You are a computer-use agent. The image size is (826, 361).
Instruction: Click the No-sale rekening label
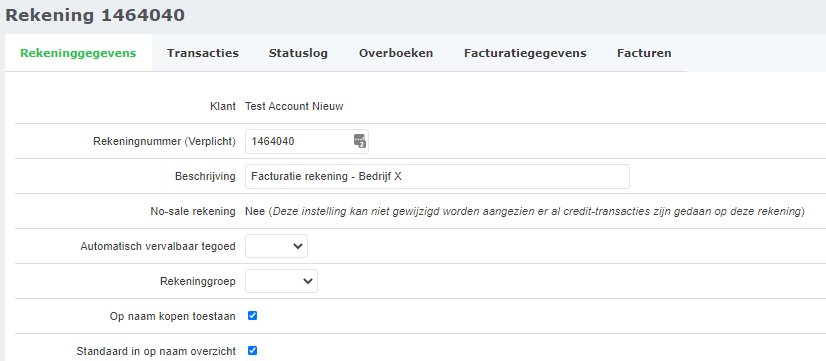tap(193, 211)
